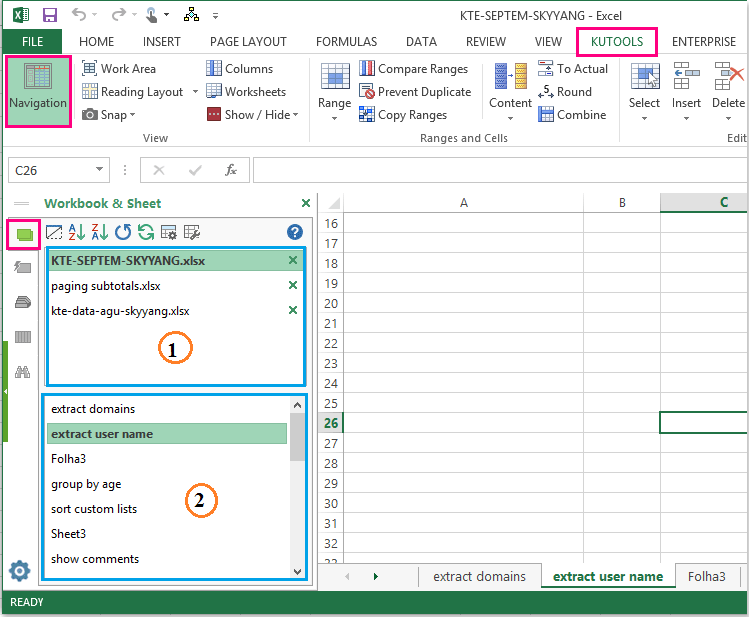Viewport: 749px width, 617px height.
Task: Click the Folha3 sheet tab at the bottom
Action: (706, 576)
